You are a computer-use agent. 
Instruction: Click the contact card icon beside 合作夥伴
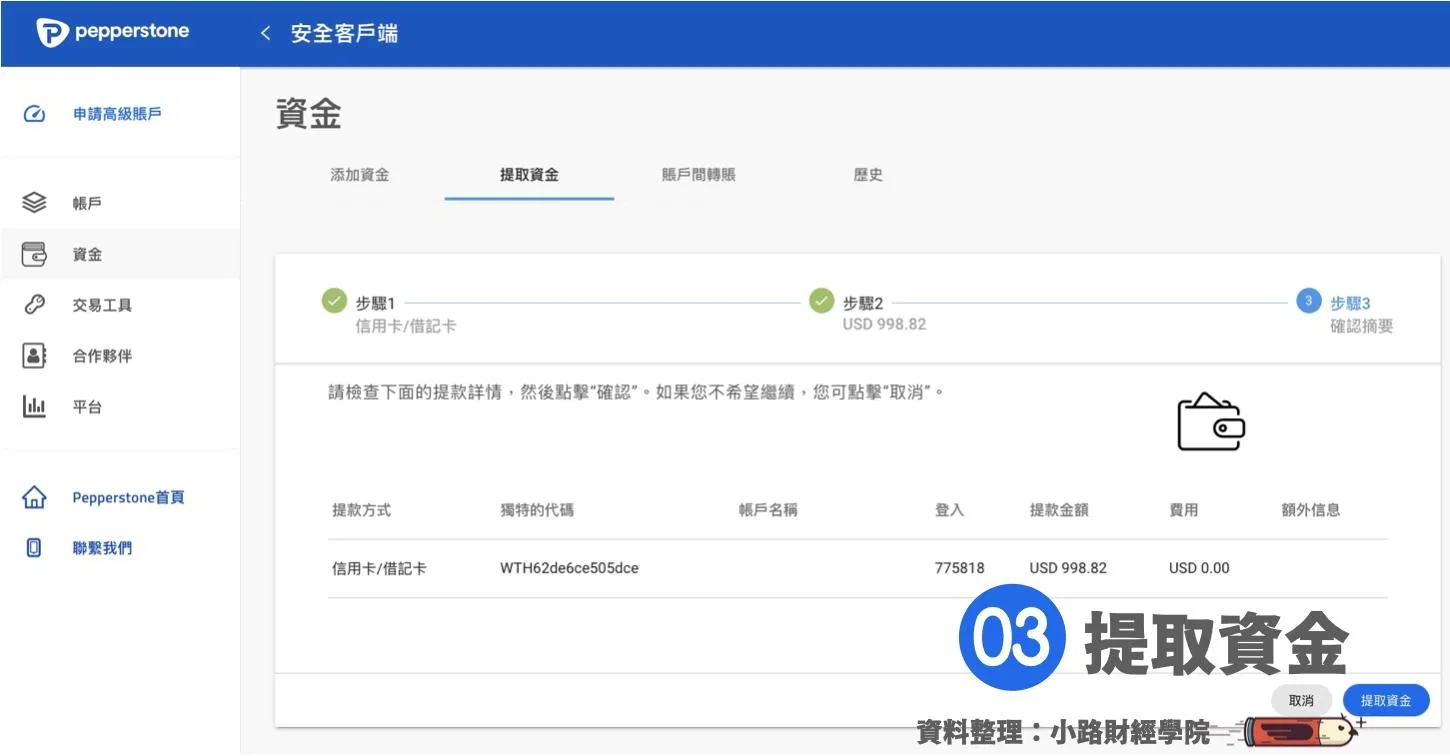(x=34, y=356)
